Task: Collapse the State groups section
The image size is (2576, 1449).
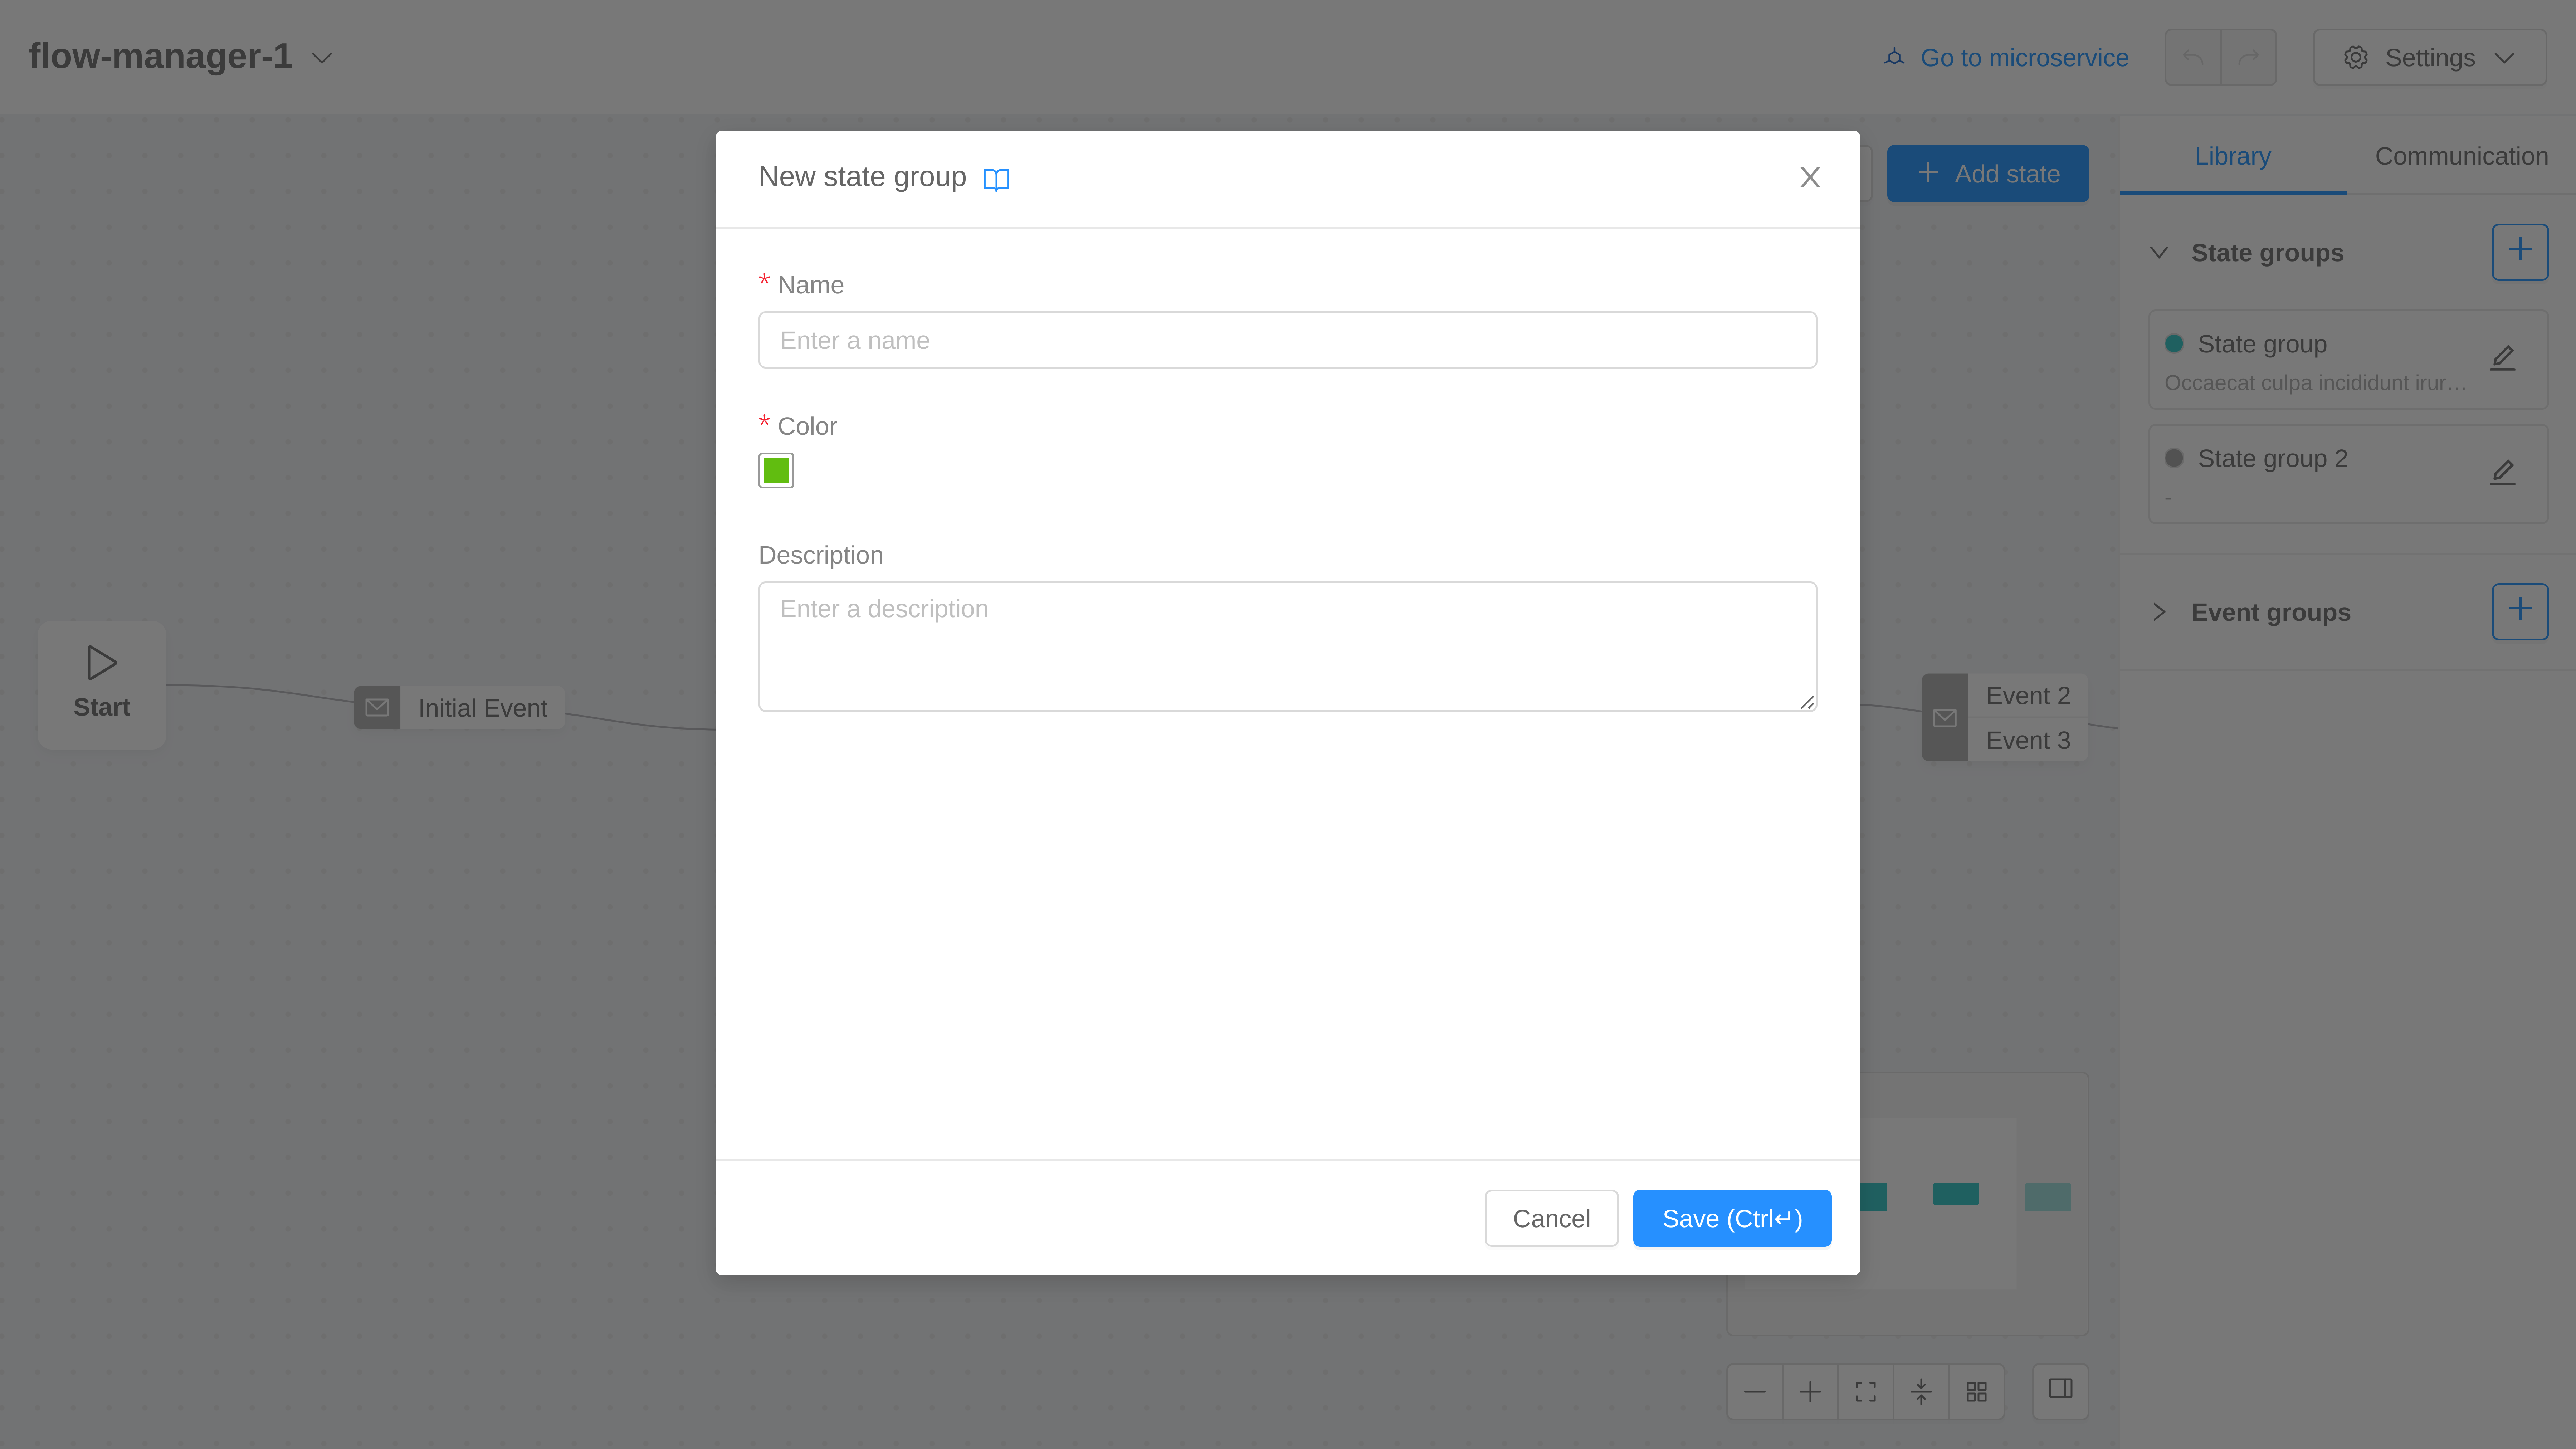Action: (2159, 253)
